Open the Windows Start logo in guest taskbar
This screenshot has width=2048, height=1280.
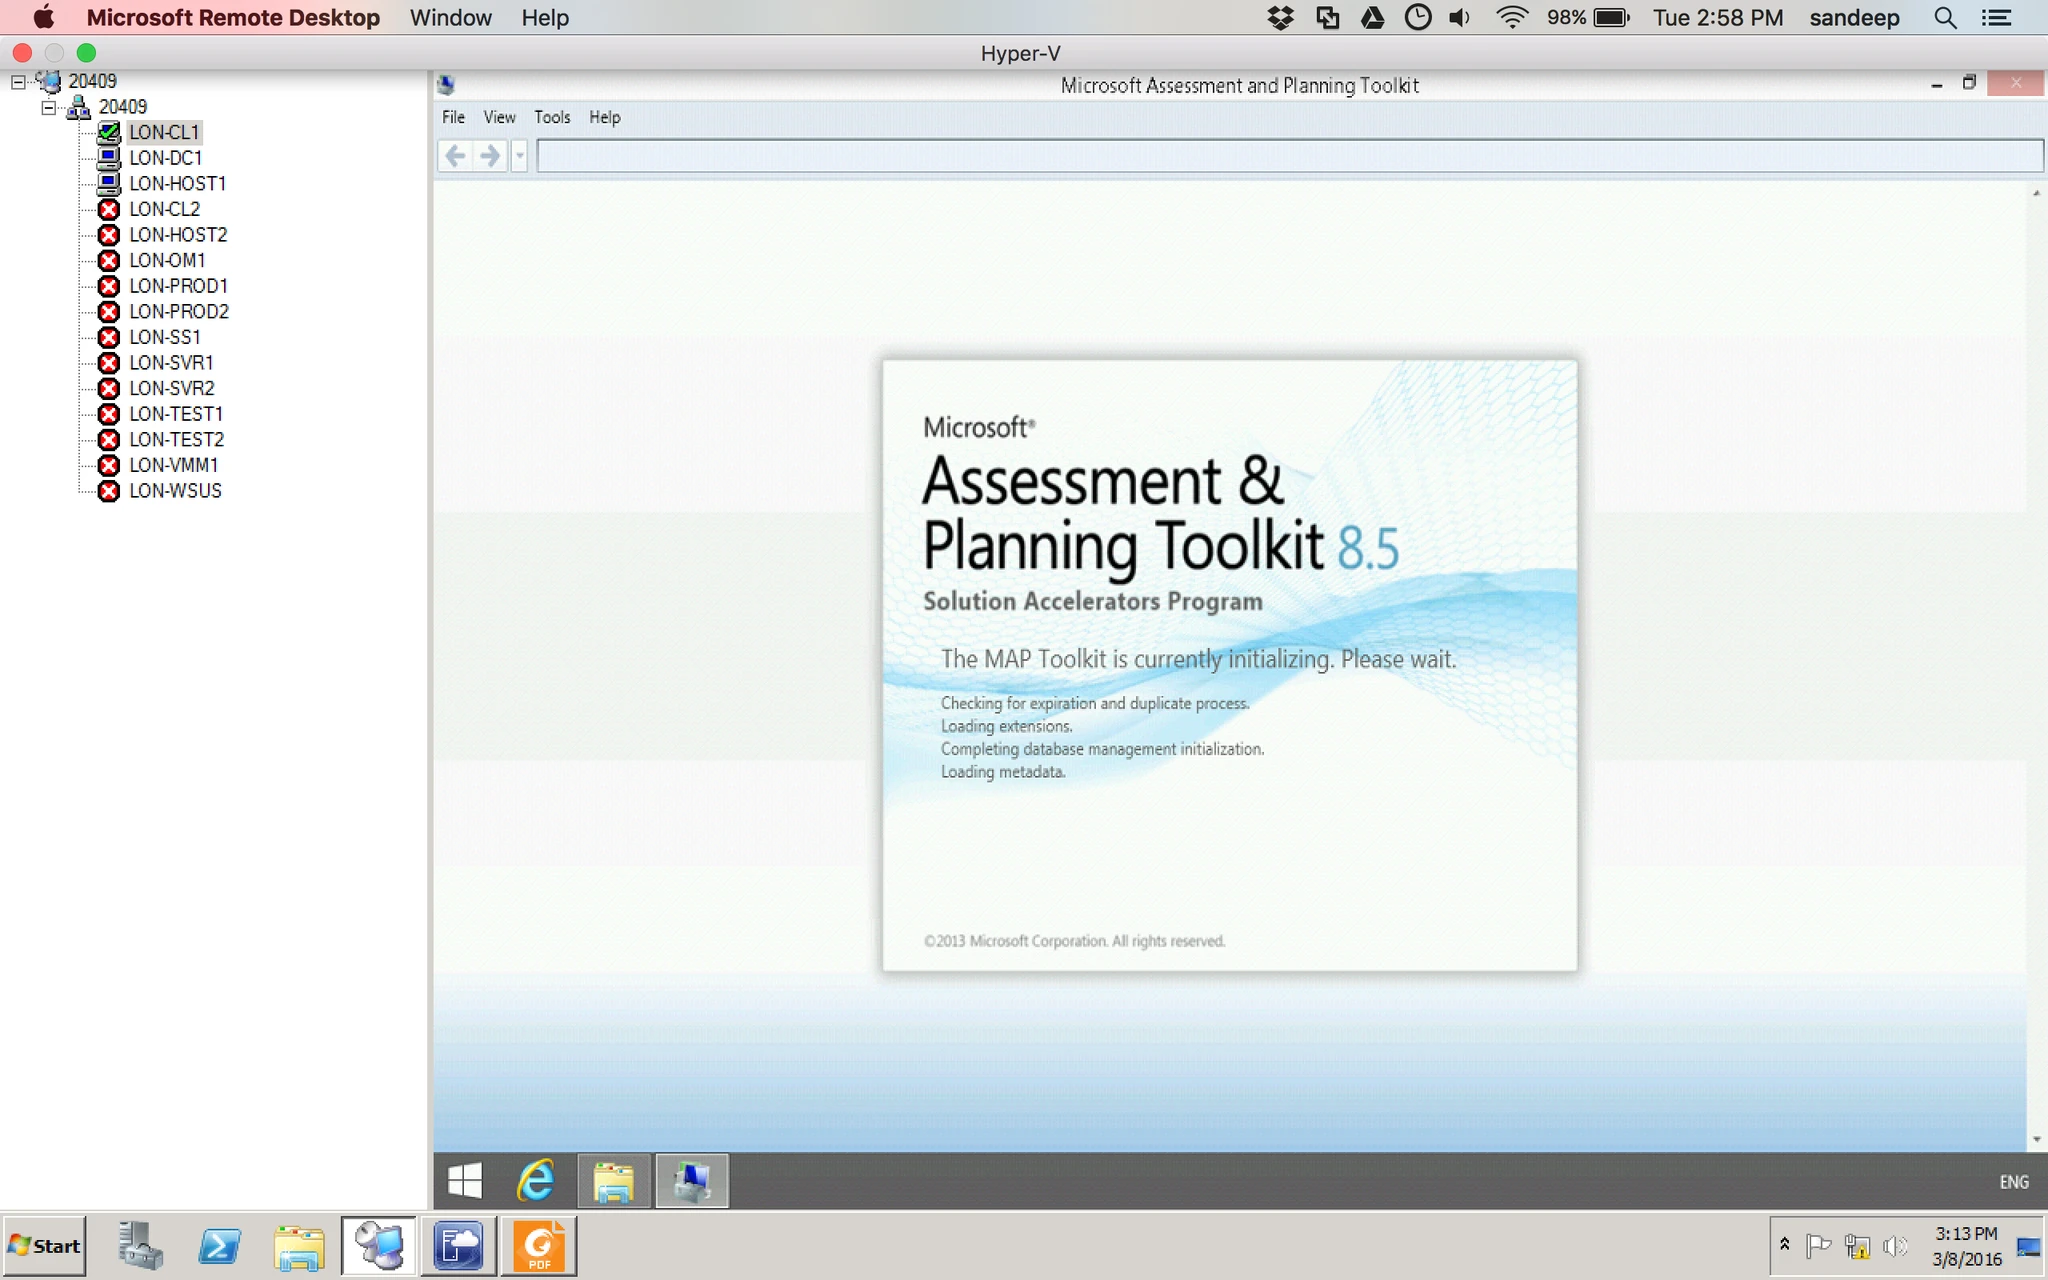tap(465, 1181)
